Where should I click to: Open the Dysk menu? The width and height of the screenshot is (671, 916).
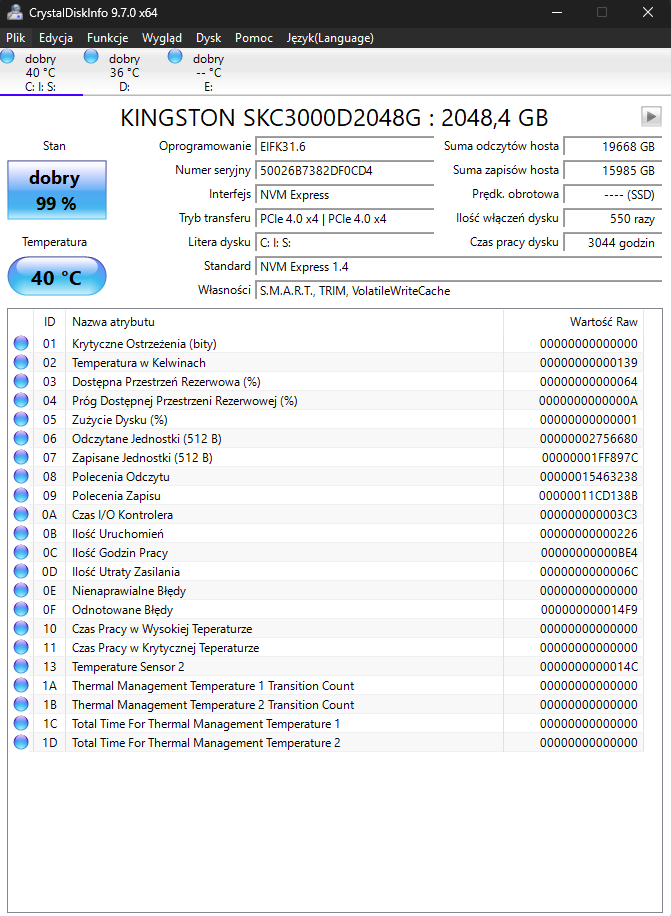[208, 38]
